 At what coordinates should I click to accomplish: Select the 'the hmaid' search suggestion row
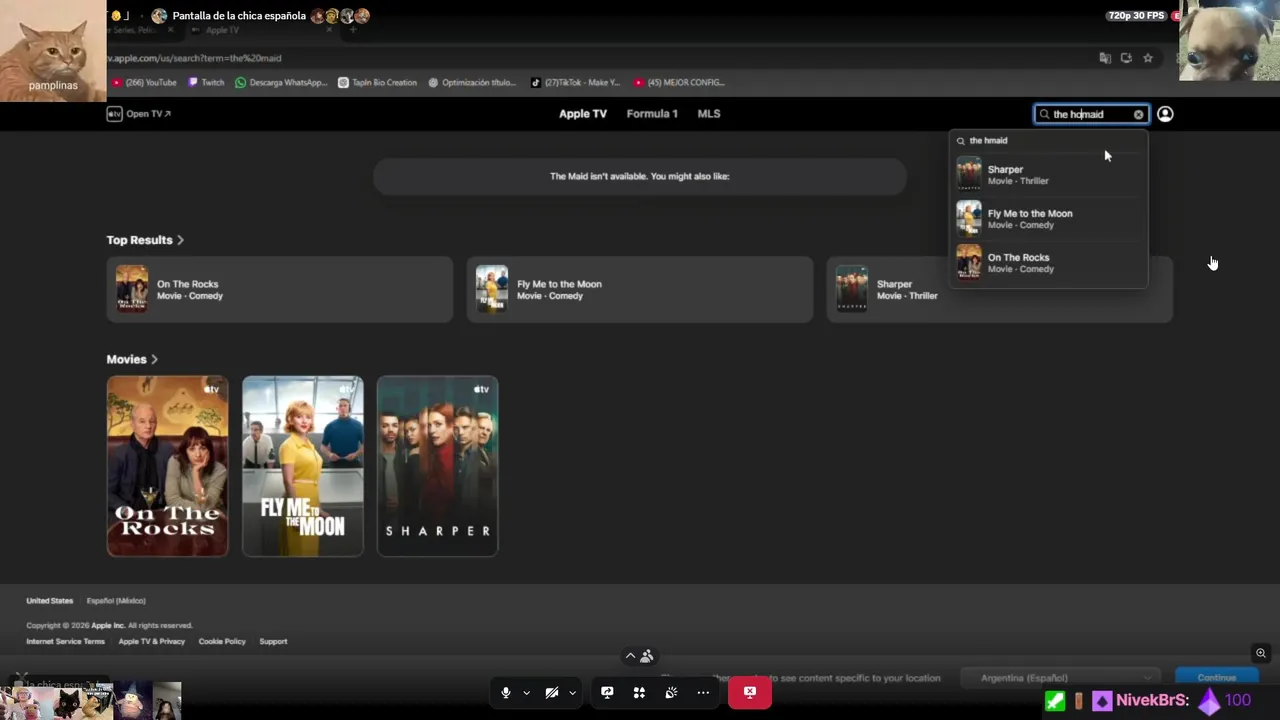(x=1048, y=141)
